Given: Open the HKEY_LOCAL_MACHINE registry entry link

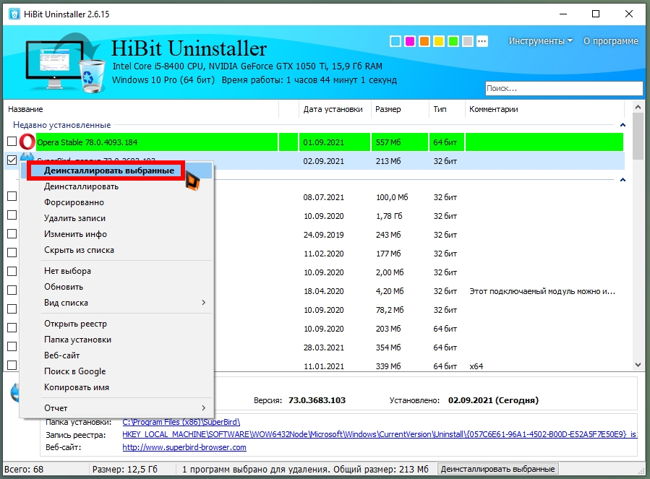Looking at the screenshot, I should tap(380, 434).
